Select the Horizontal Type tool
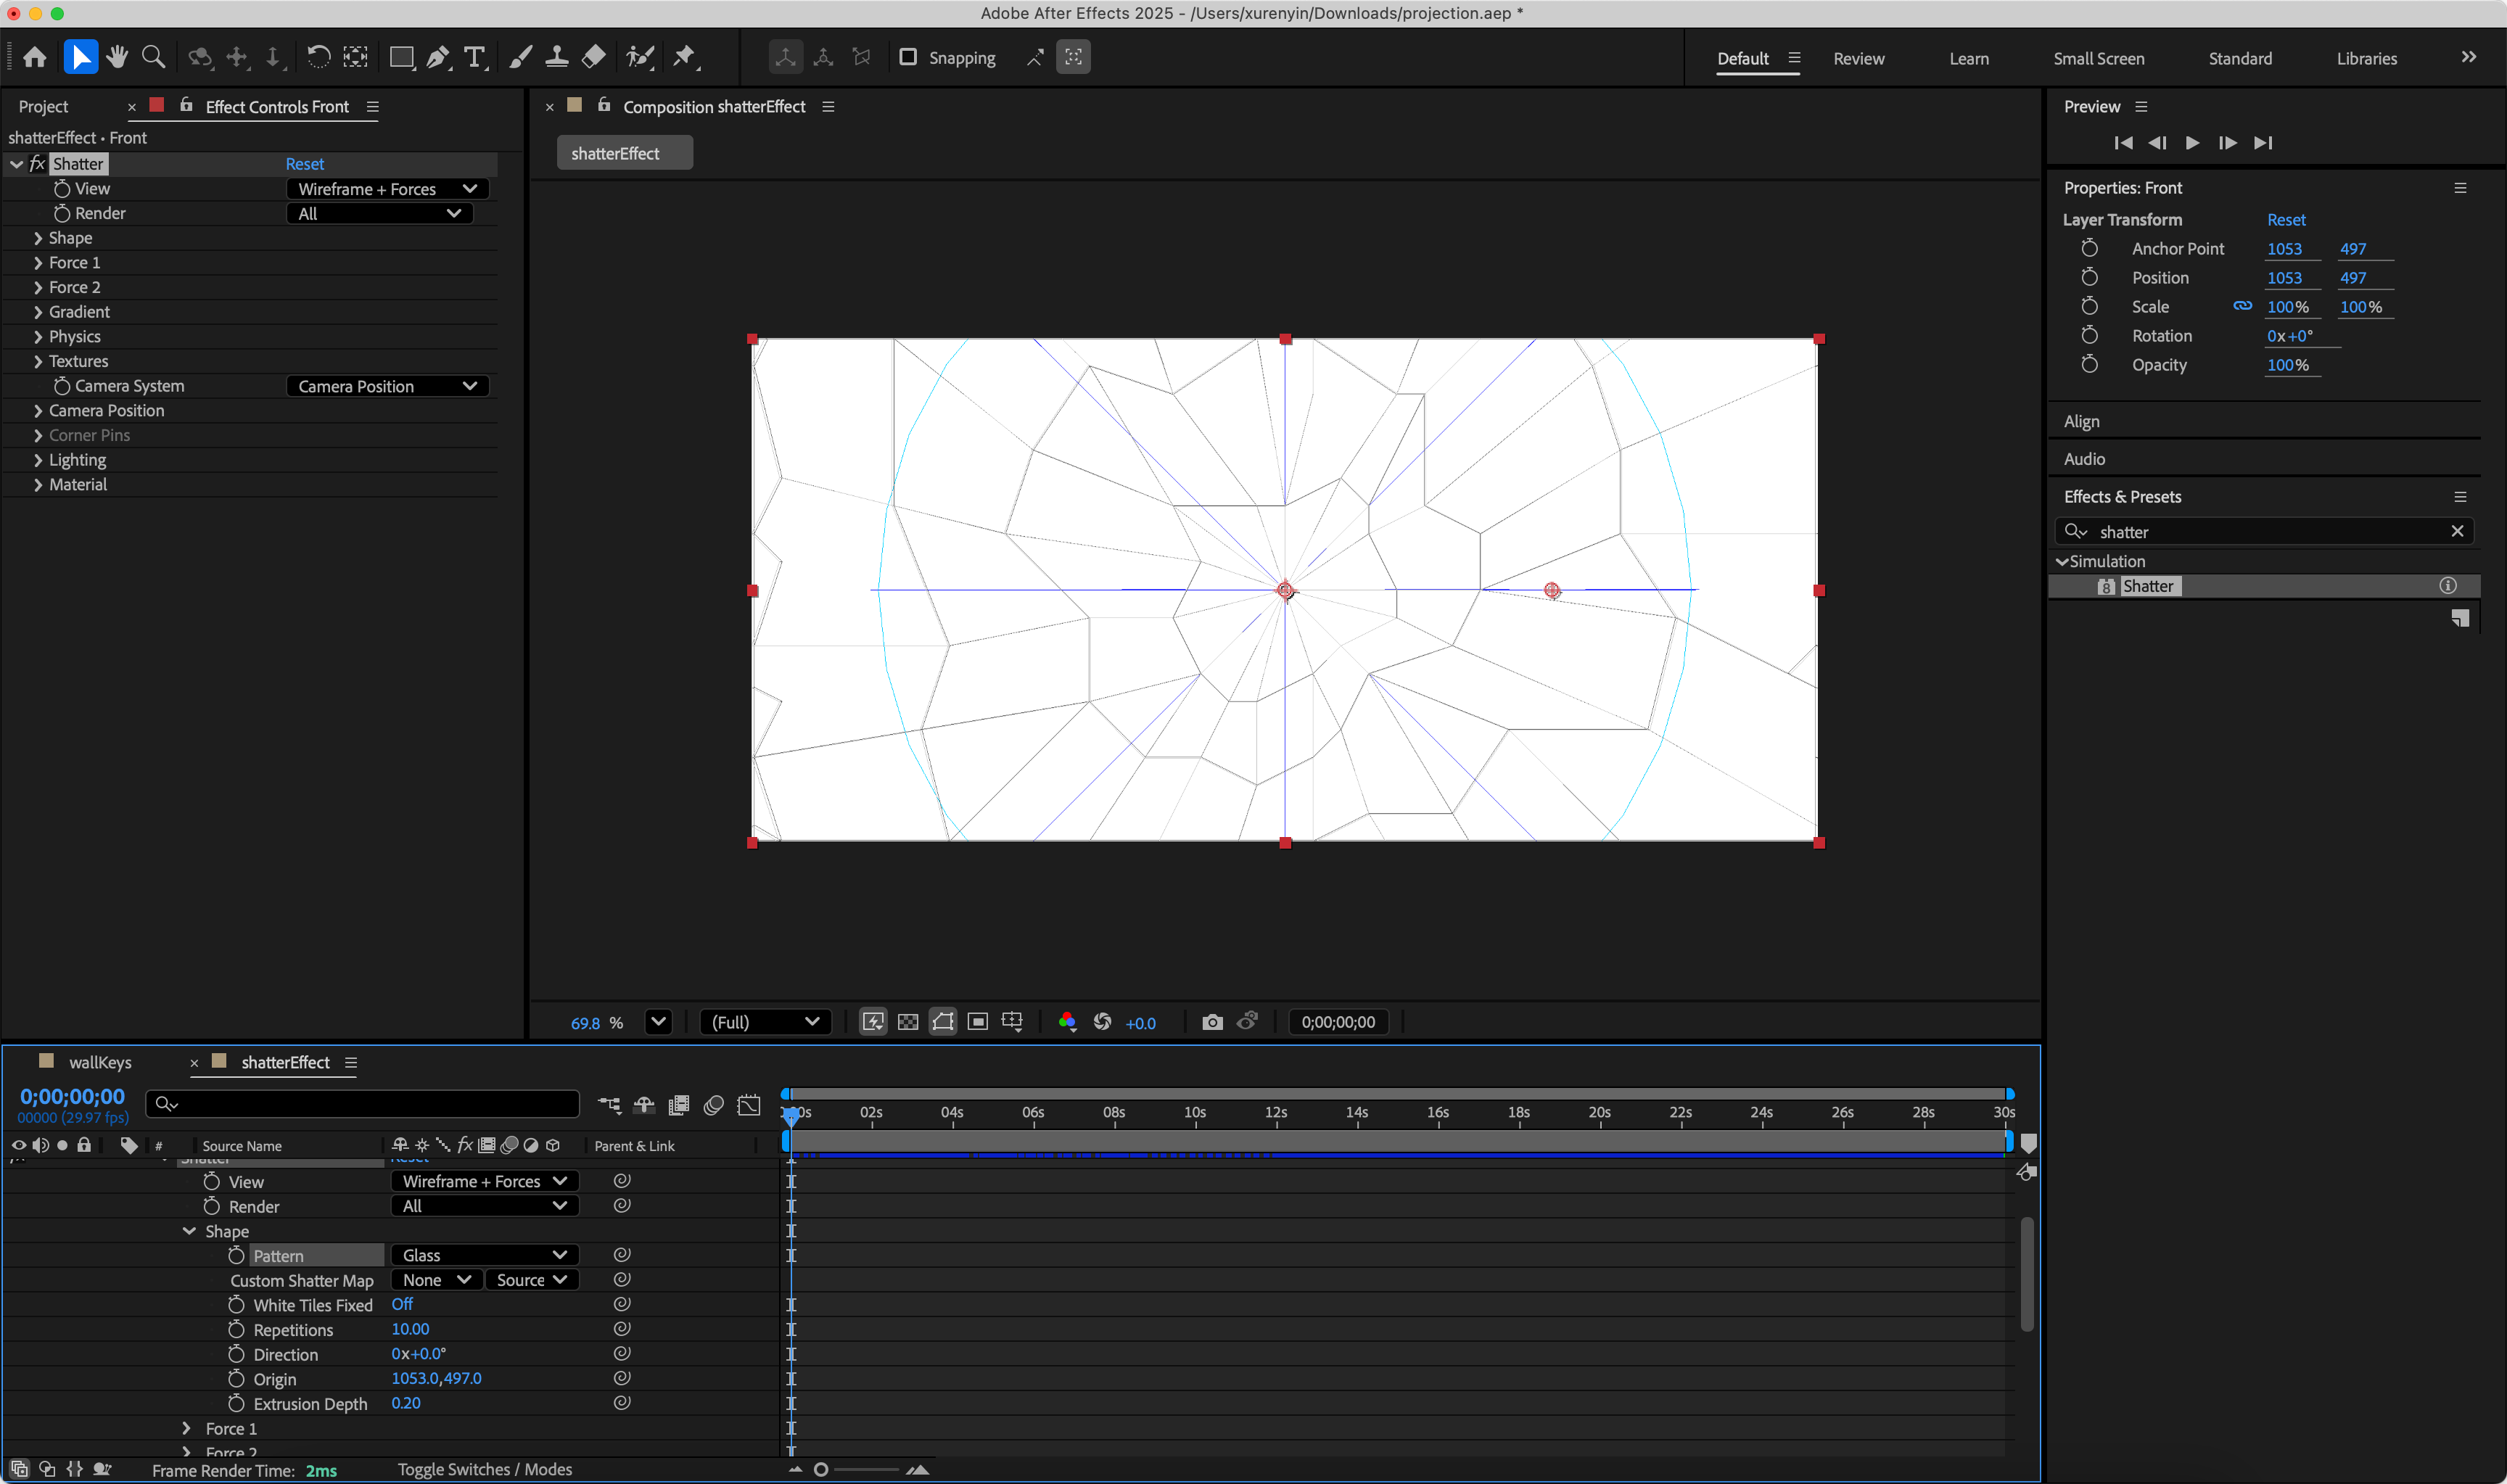The image size is (2507, 1484). pos(474,57)
